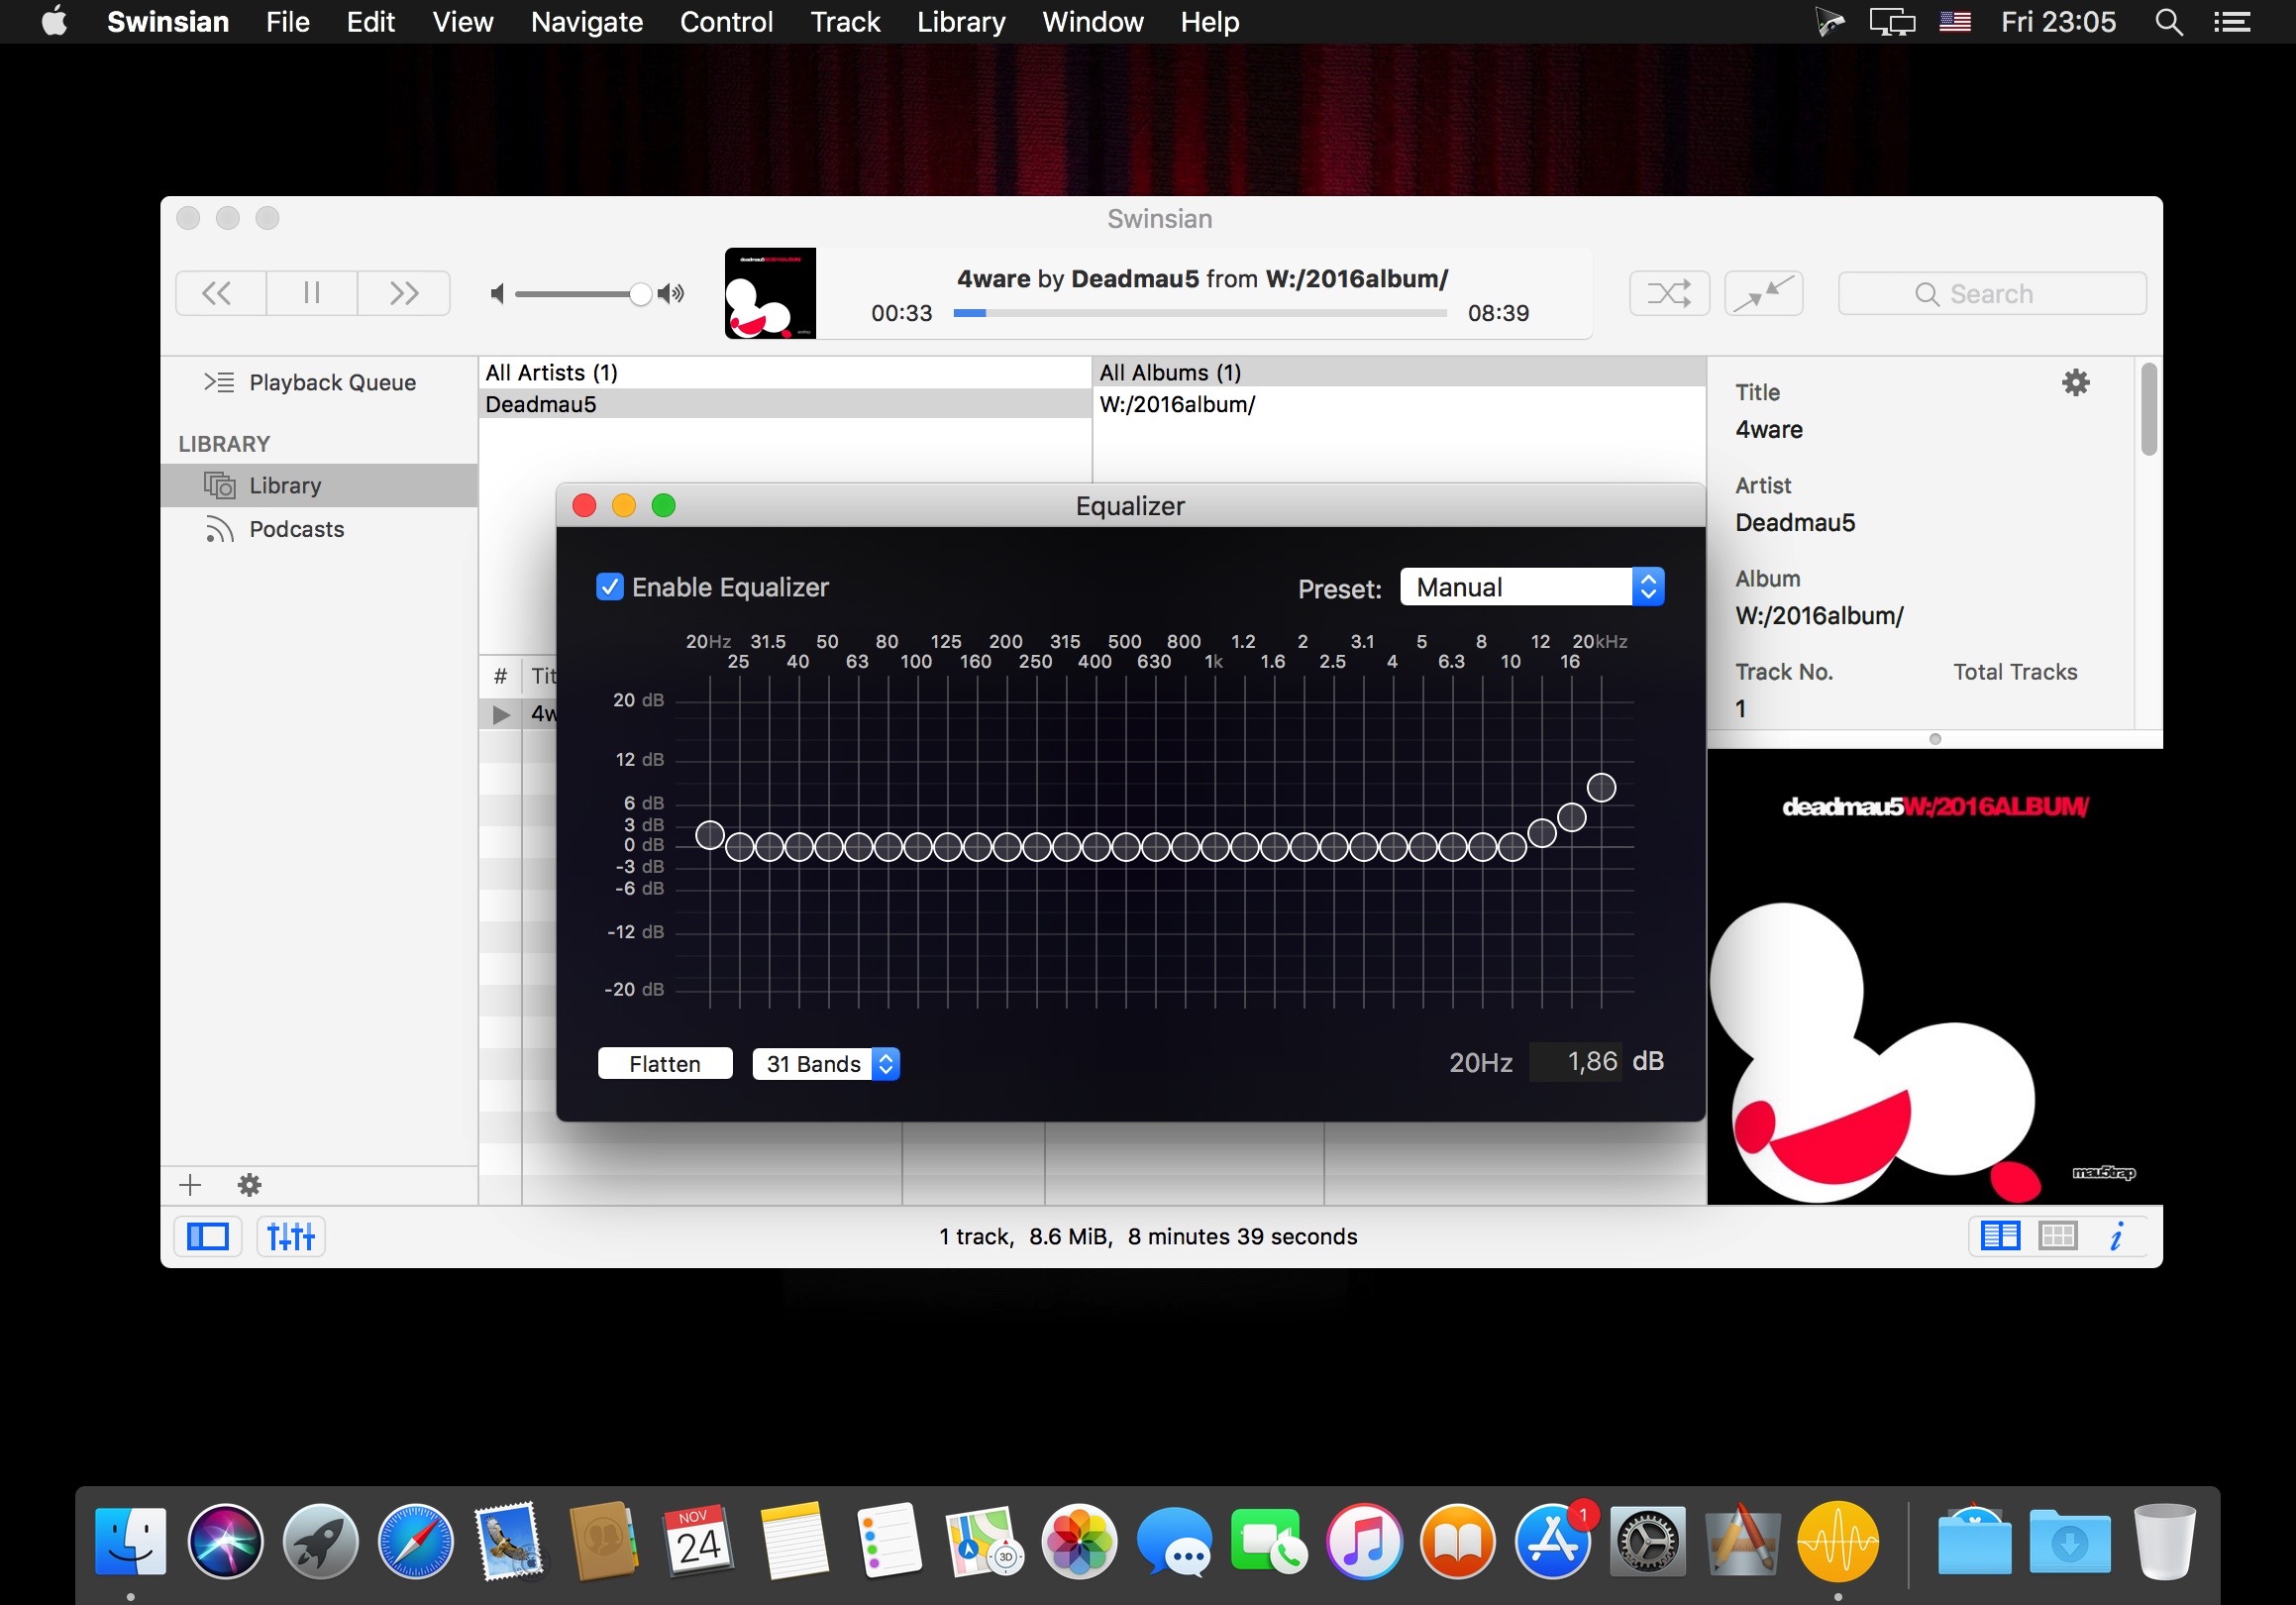Click inside the Search field
The height and width of the screenshot is (1605, 2296).
coord(1991,293)
